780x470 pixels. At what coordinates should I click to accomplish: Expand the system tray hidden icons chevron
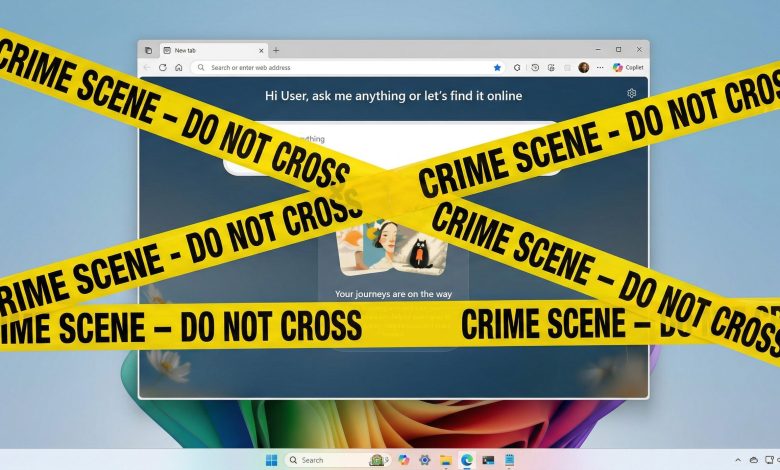(x=738, y=460)
